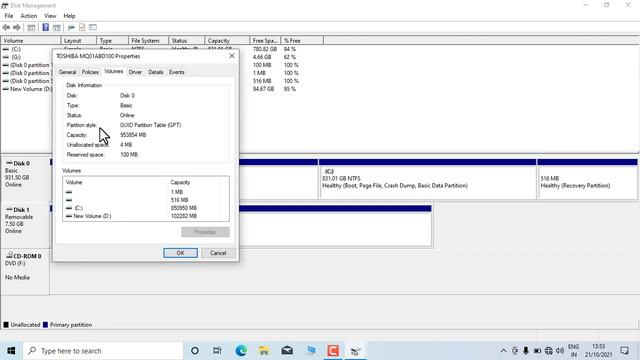Click the last toolbar icon for view settings
Viewport: 640px width, 360px height.
[93, 27]
